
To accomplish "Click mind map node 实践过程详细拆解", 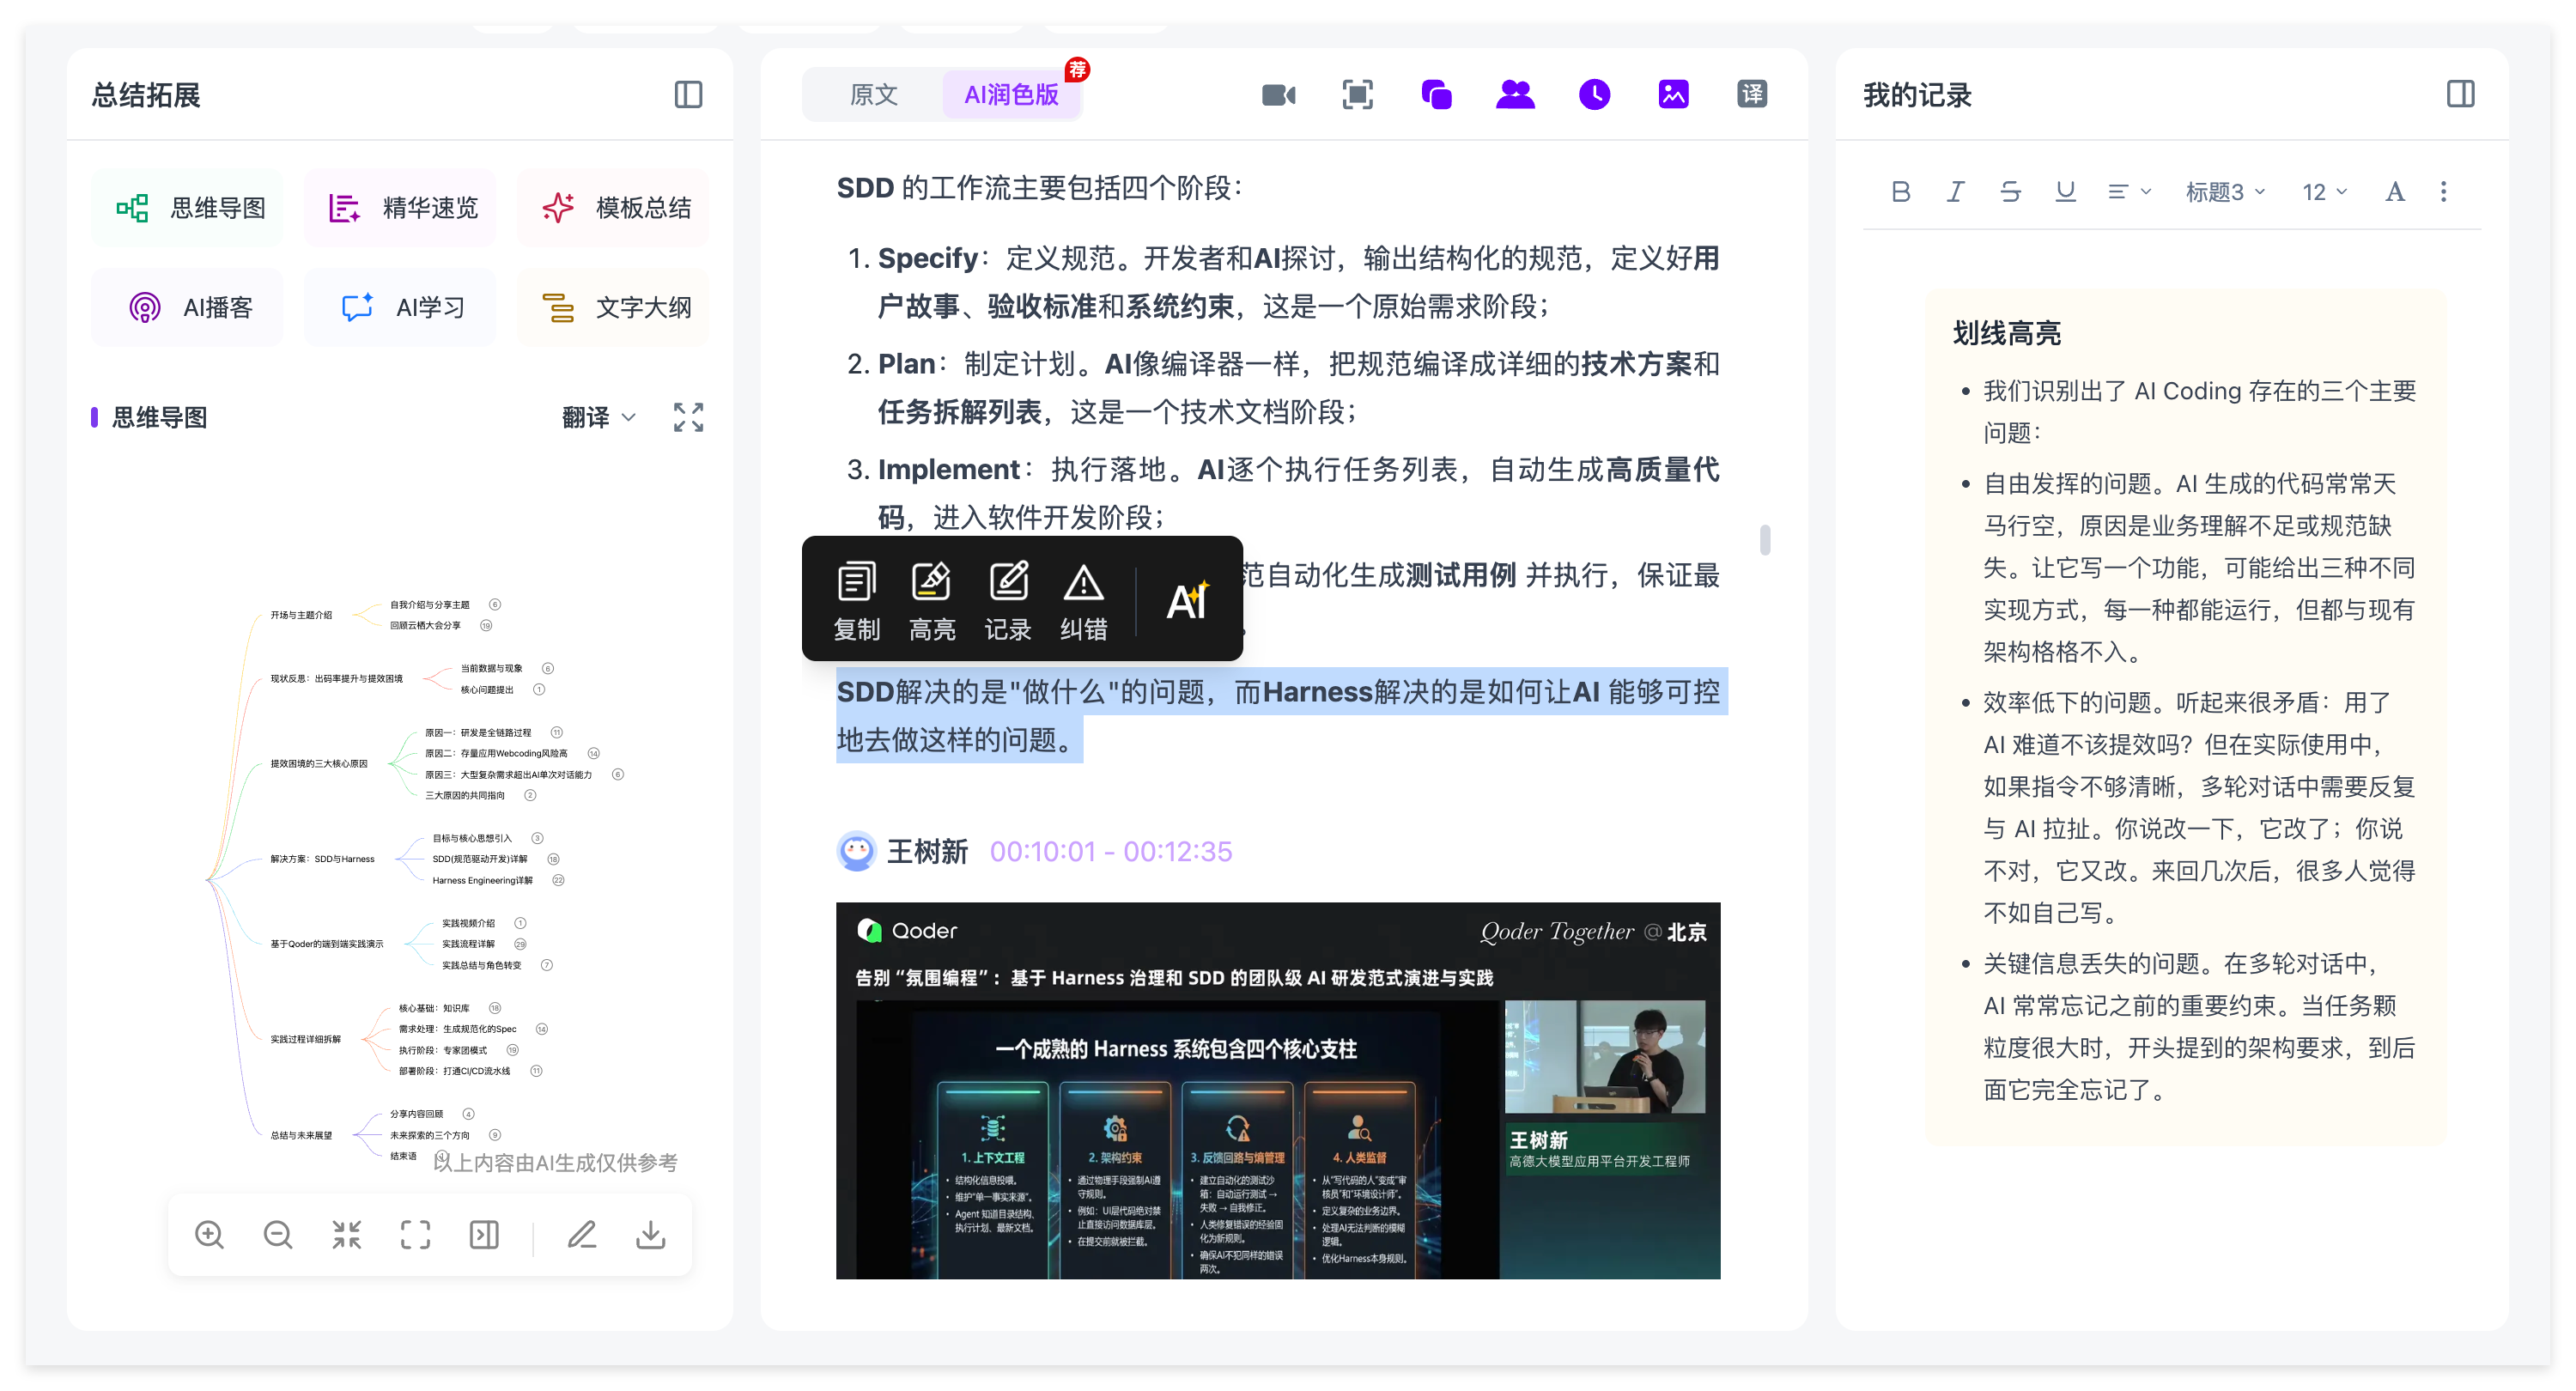I will tap(306, 1039).
